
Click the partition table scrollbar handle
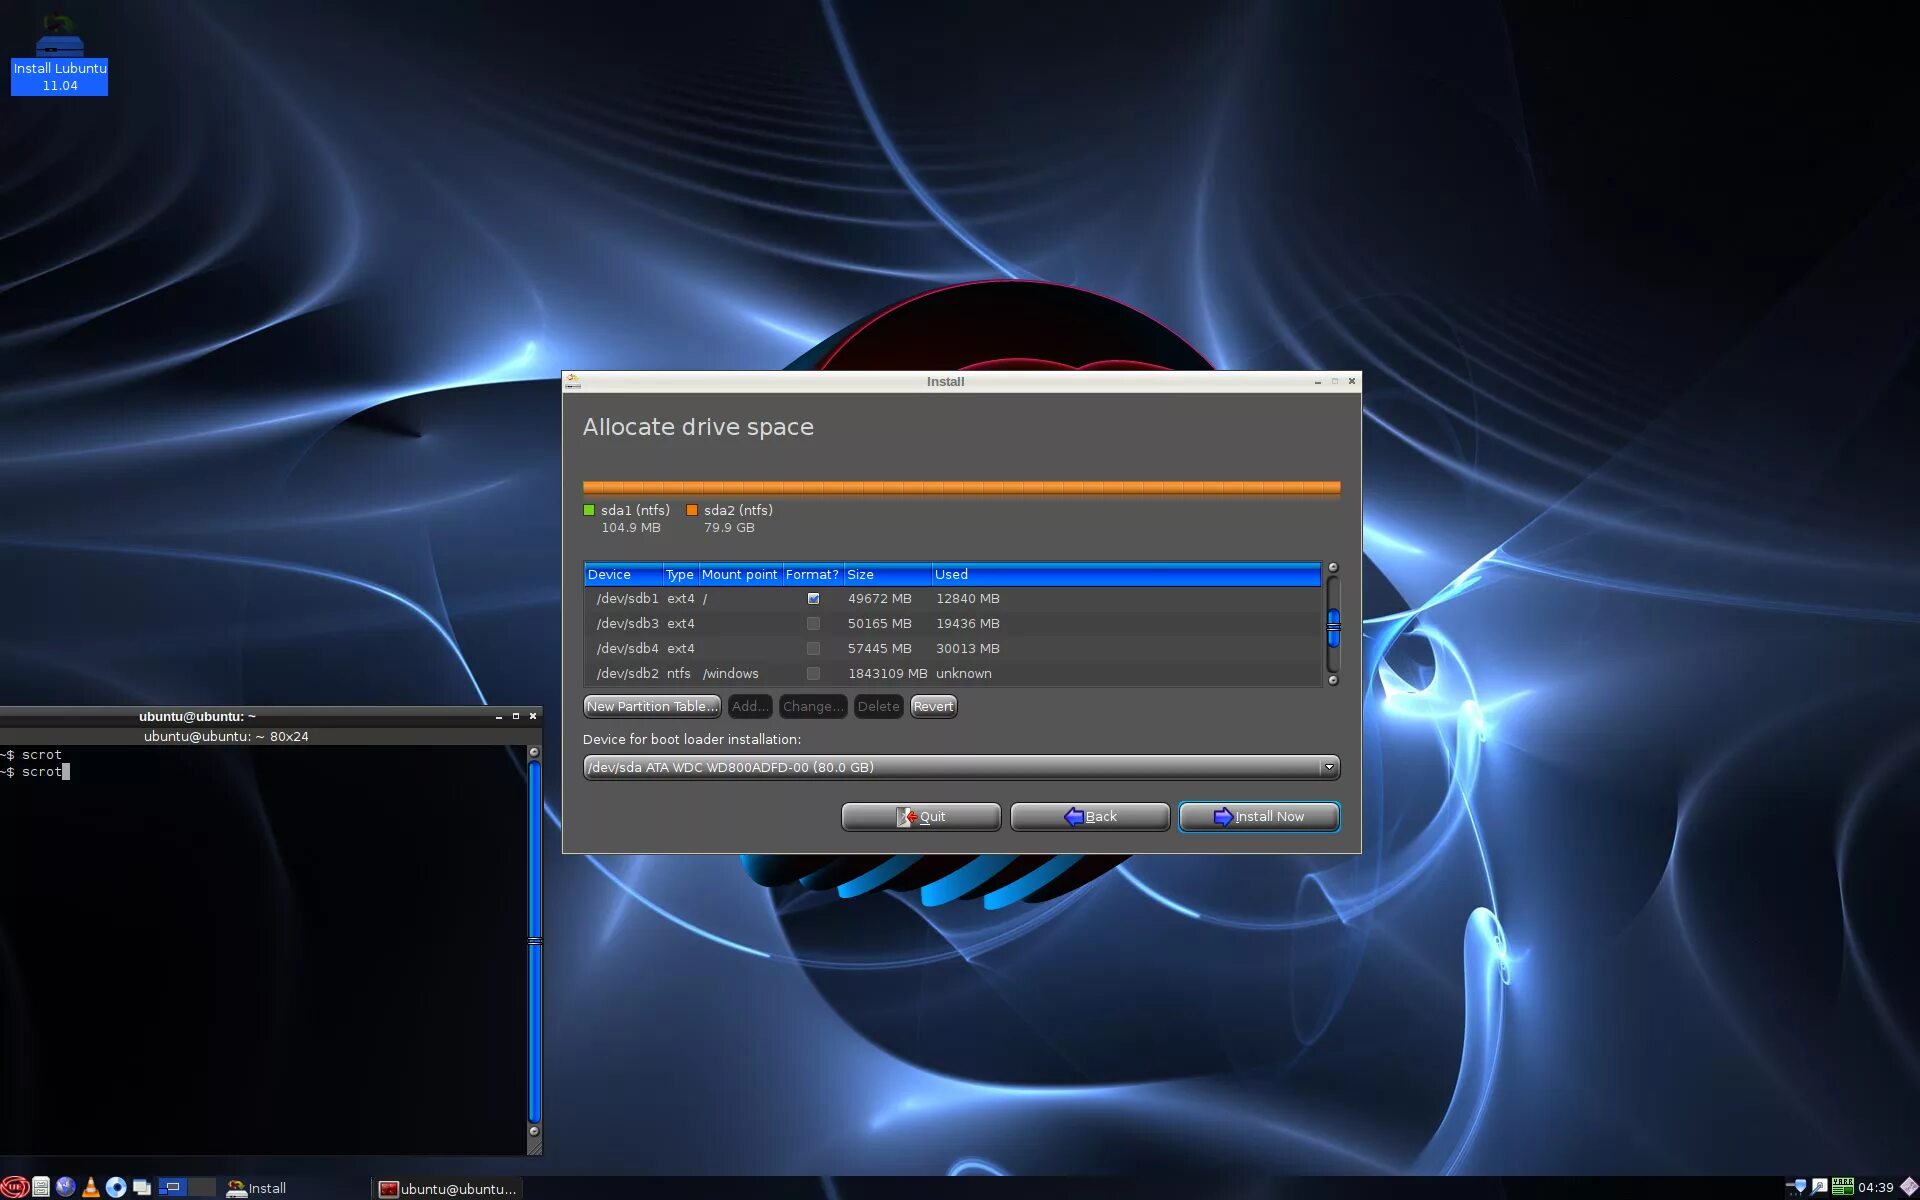tap(1332, 628)
